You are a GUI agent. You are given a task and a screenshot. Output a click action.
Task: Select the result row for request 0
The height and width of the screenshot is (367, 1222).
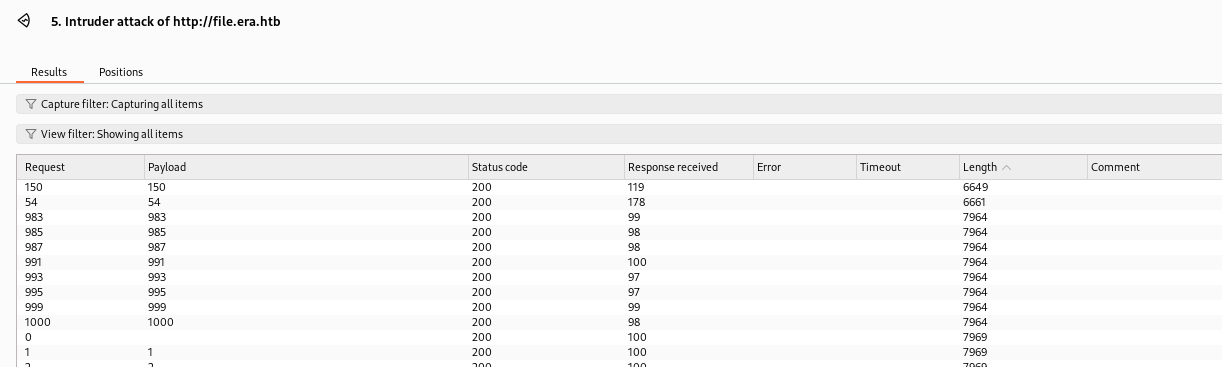pyautogui.click(x=619, y=337)
